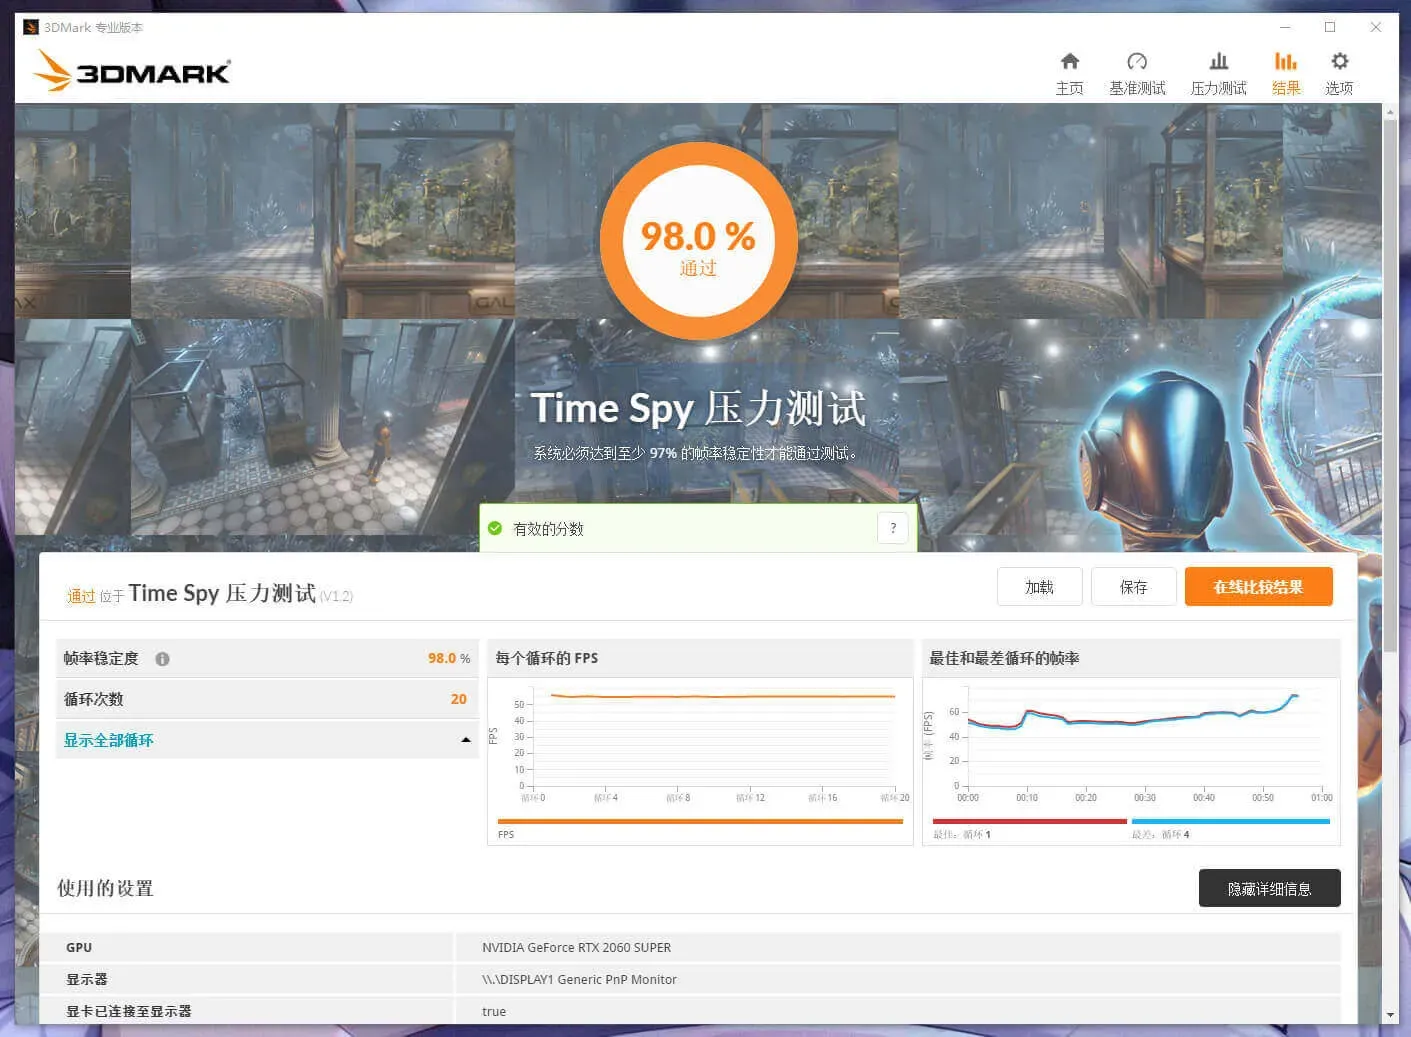Click the blue worst loop legend bar
Image resolution: width=1411 pixels, height=1037 pixels.
(1230, 822)
